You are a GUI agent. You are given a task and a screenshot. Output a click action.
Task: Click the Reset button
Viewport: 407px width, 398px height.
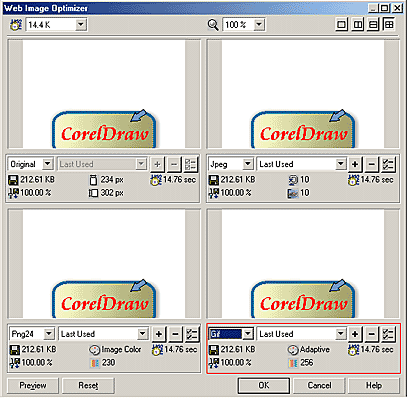(x=88, y=386)
